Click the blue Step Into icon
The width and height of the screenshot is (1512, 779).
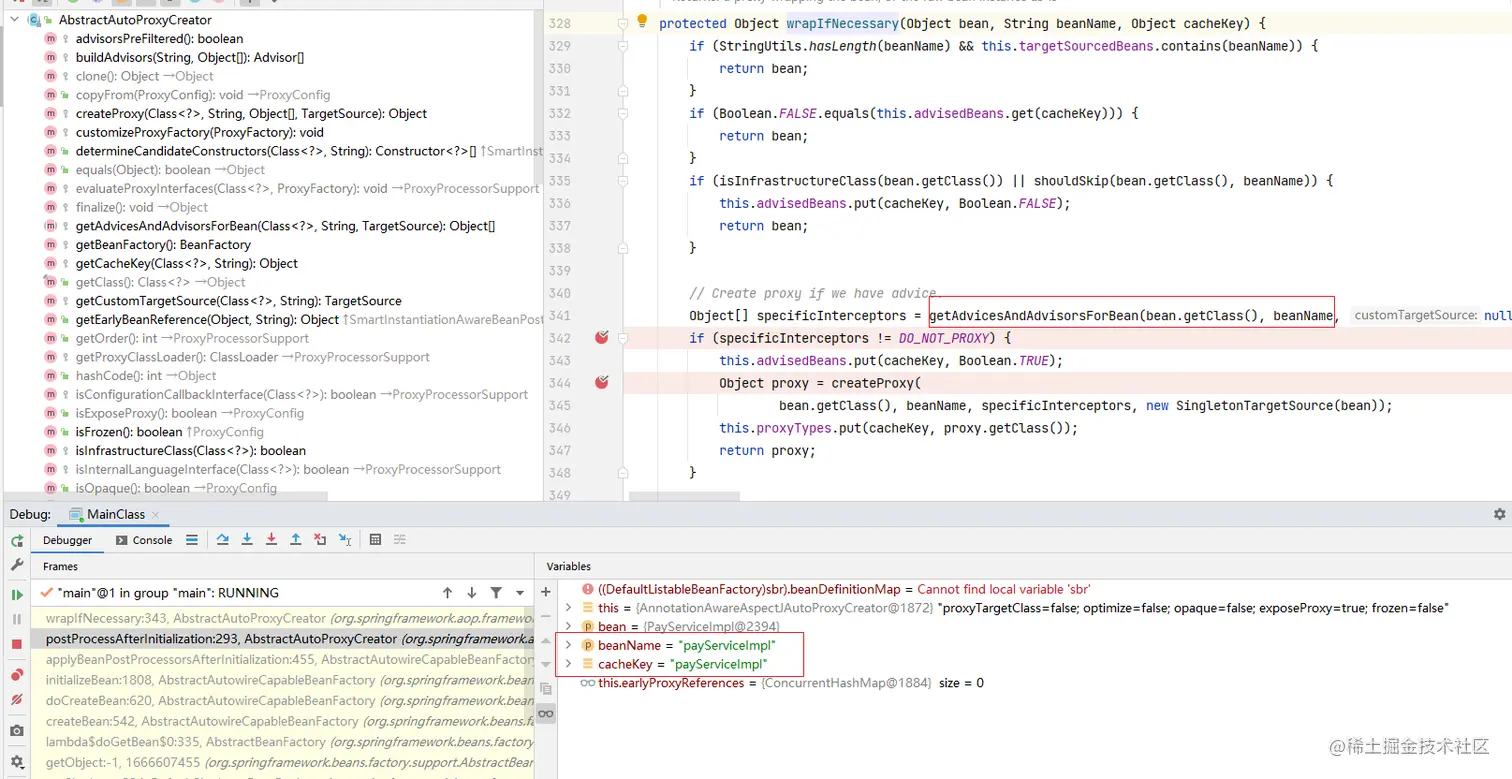[x=247, y=540]
